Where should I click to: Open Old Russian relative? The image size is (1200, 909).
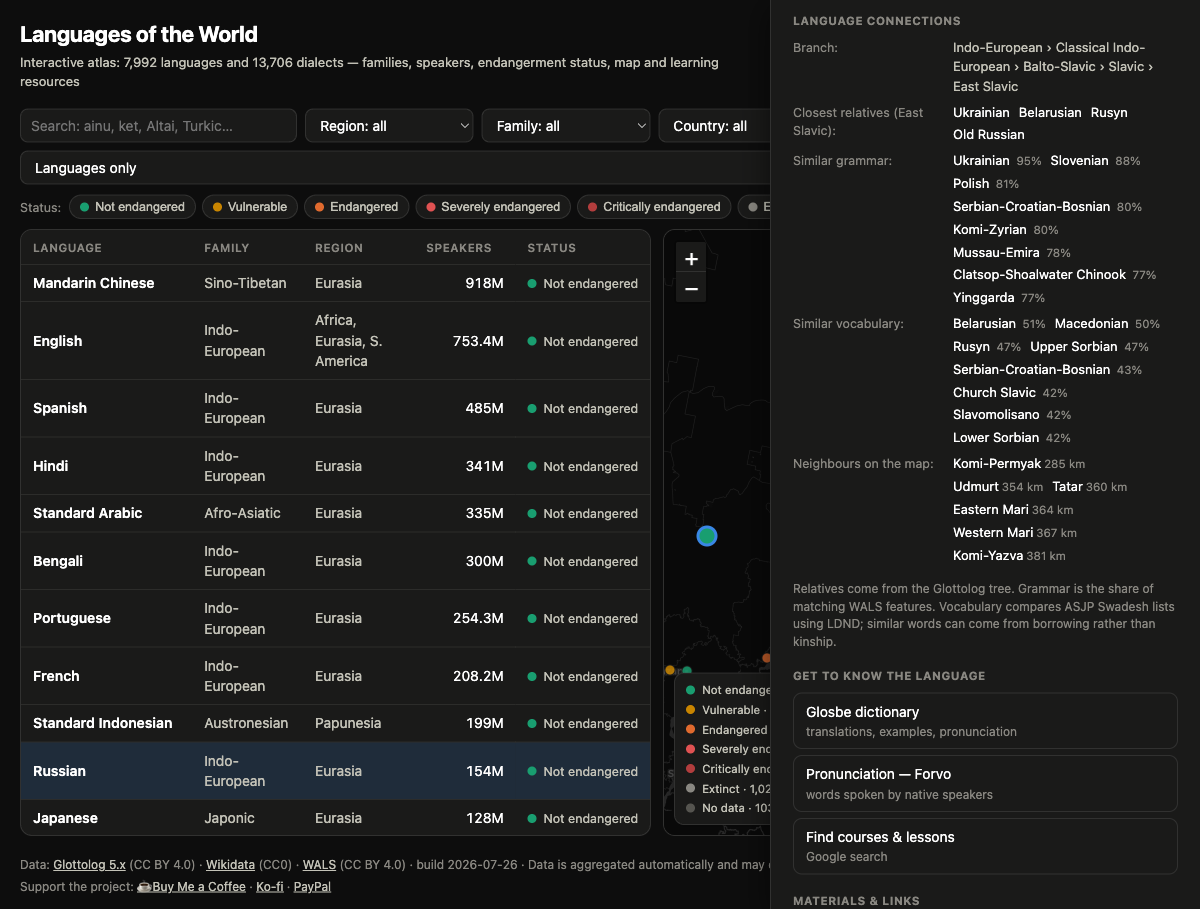[x=989, y=134]
